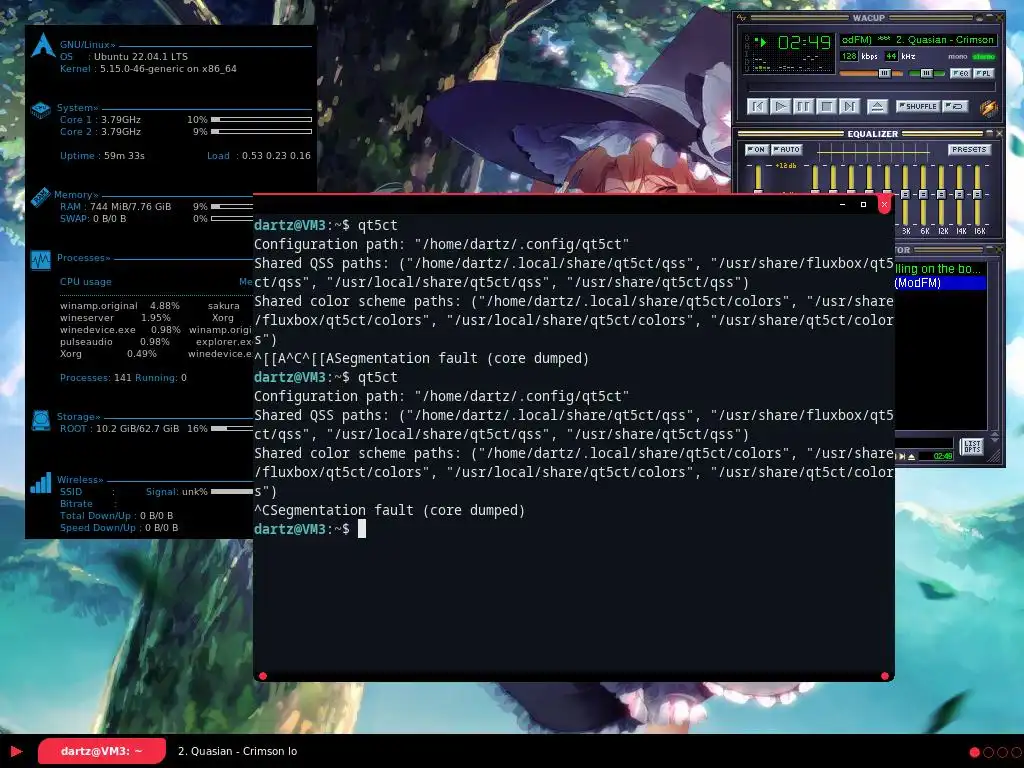Select the '2. Quasian - Crimson Io' taskbar entry
The image size is (1024, 768).
(238, 751)
